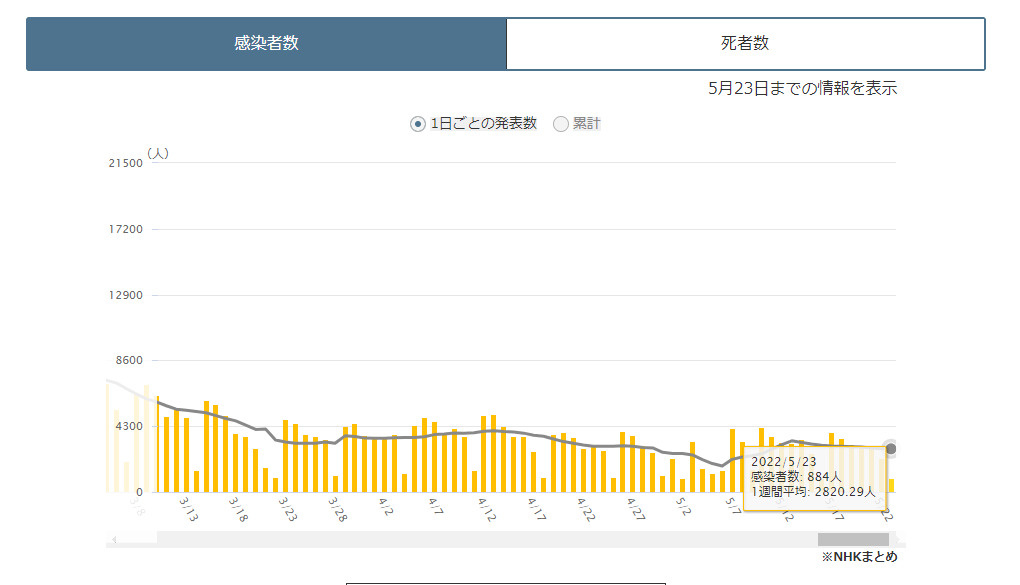This screenshot has width=1020, height=585.
Task: Click the bar above the 4/12 label
Action: [483, 454]
